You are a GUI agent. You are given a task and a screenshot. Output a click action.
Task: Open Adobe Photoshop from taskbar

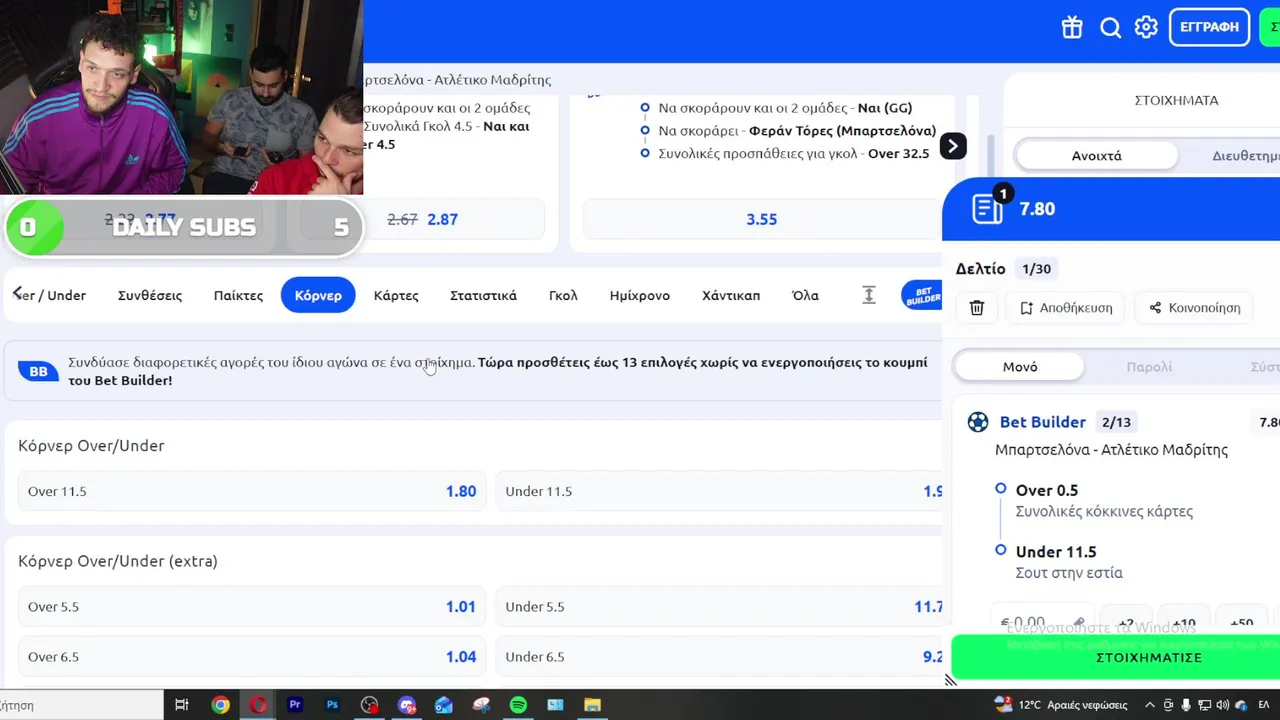pos(332,705)
